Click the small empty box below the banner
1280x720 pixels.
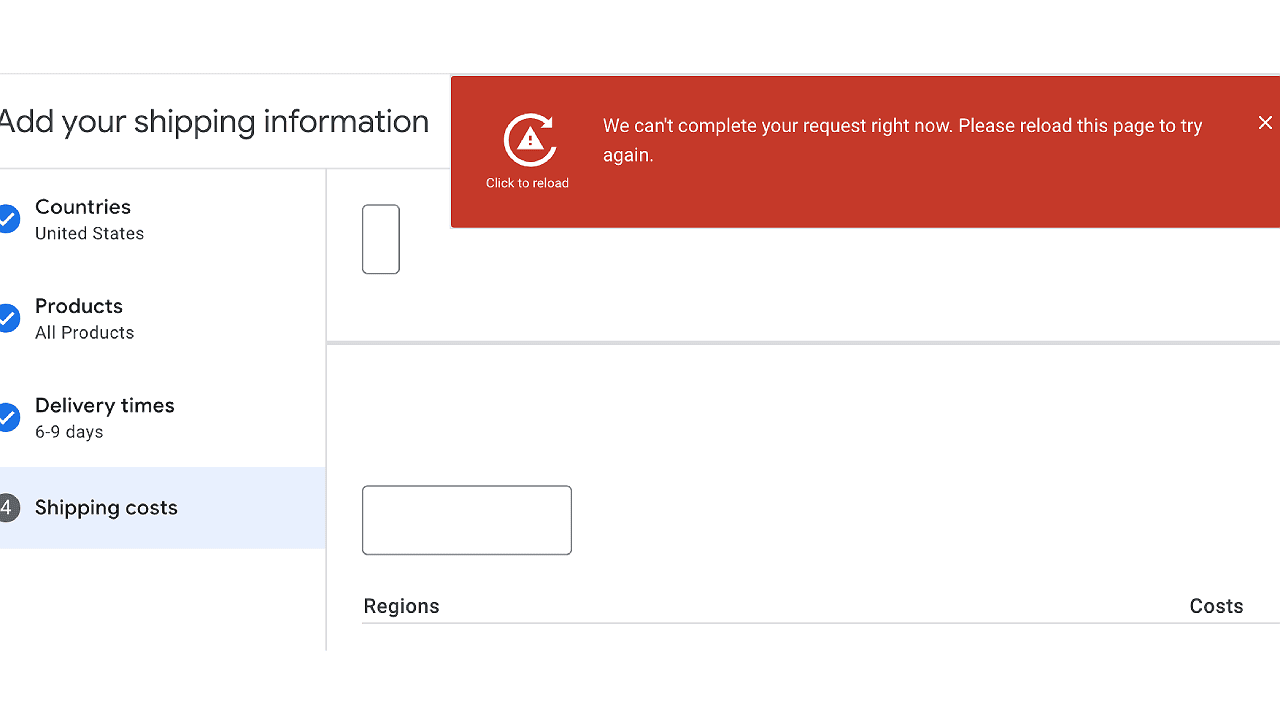pyautogui.click(x=381, y=239)
